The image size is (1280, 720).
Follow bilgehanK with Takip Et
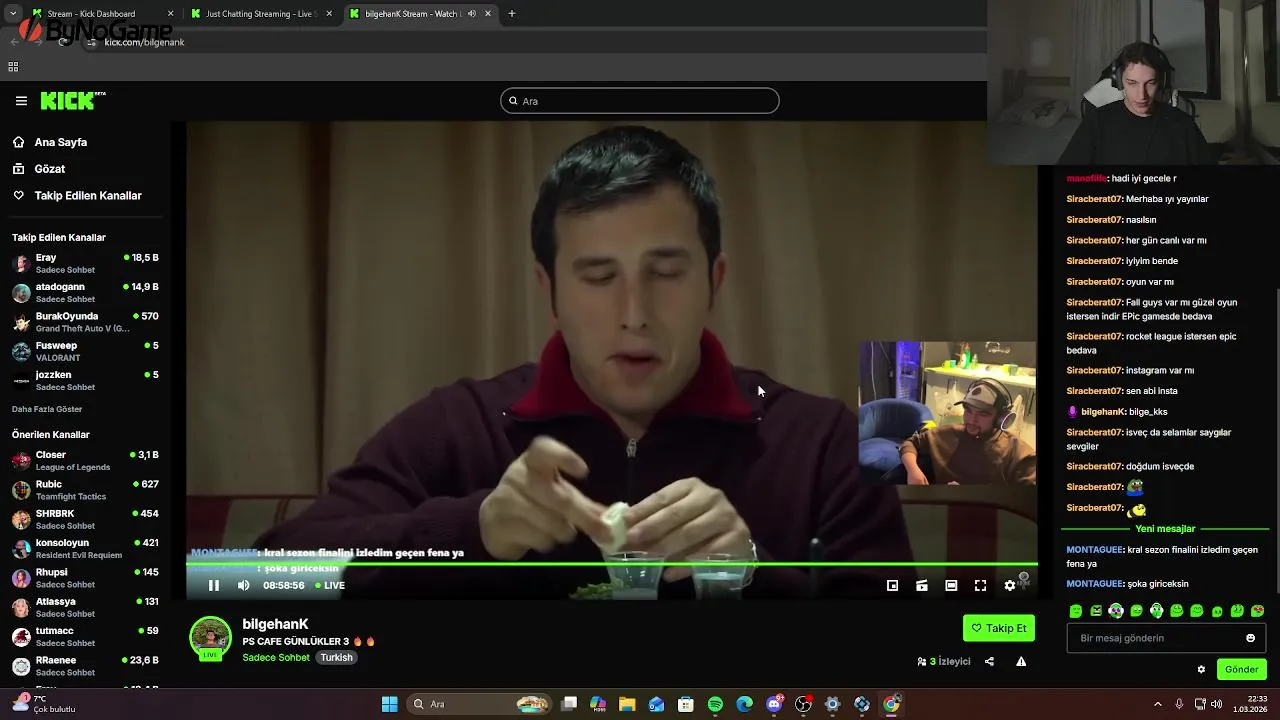click(999, 628)
